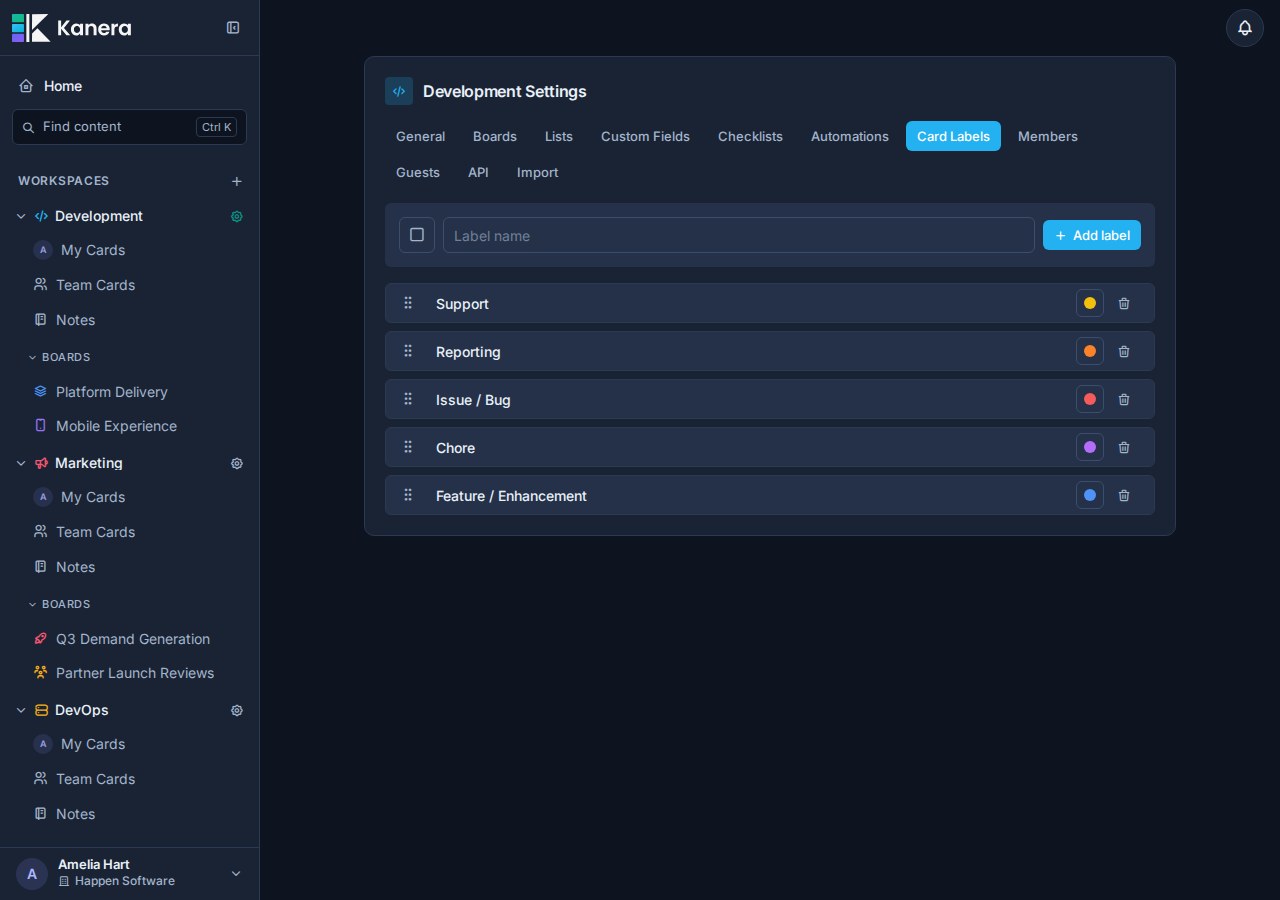This screenshot has width=1280, height=900.
Task: Delete the Chore label
Action: 1124,447
